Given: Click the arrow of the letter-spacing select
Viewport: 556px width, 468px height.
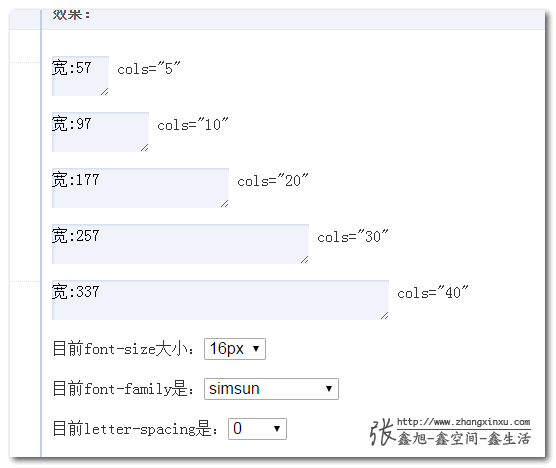Looking at the screenshot, I should (x=277, y=429).
